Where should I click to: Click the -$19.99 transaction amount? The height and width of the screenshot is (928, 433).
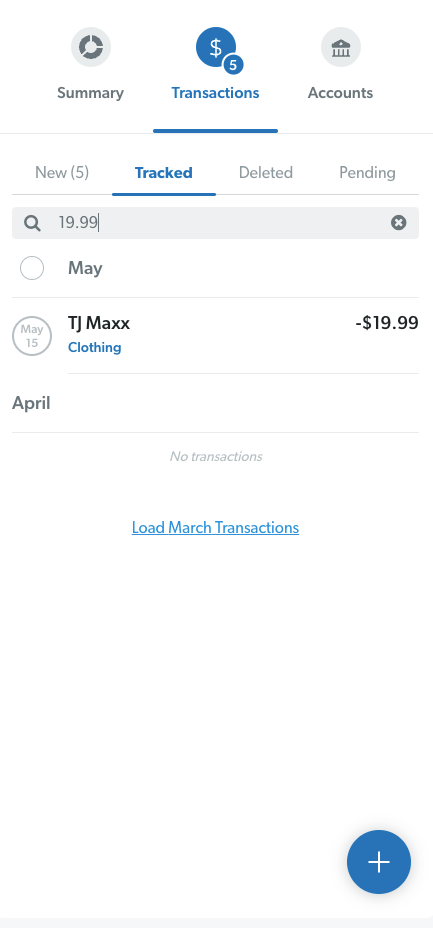[387, 323]
